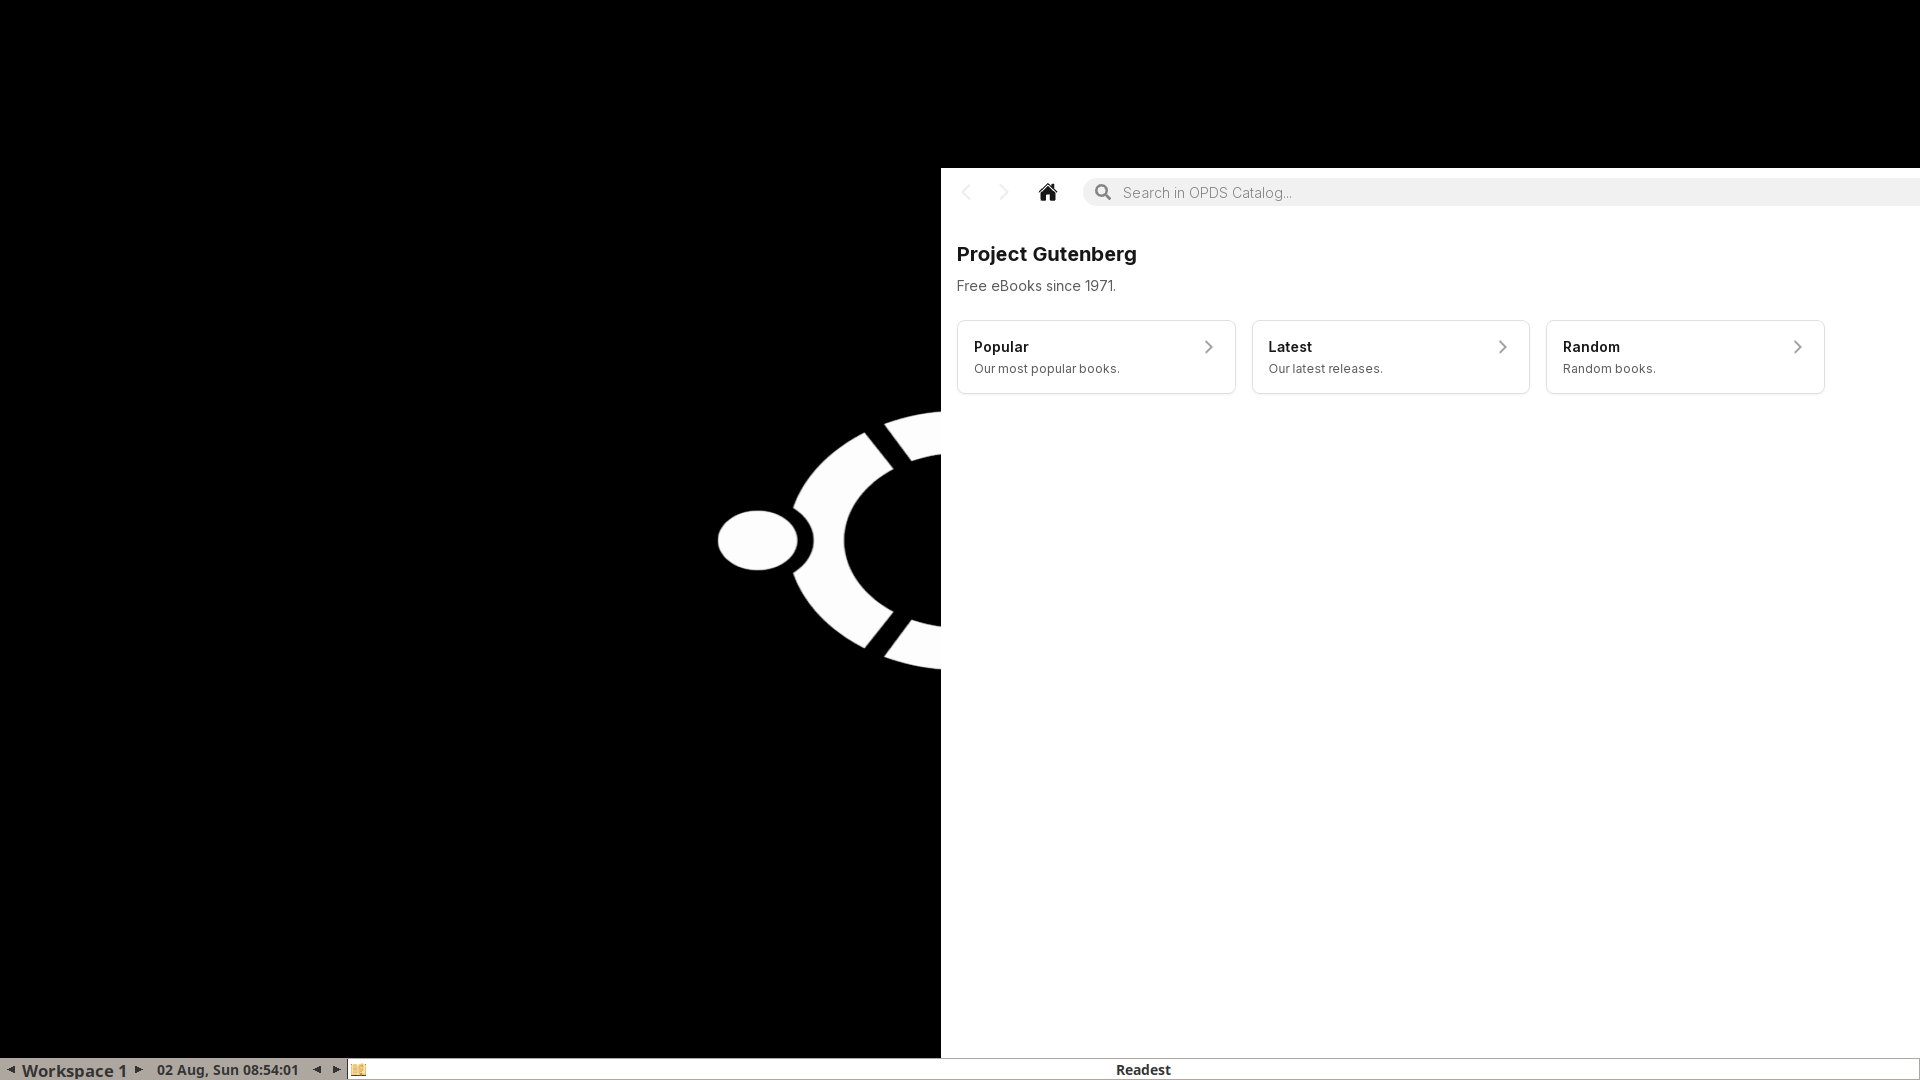This screenshot has width=1920, height=1080.
Task: Click the taskbar date and time
Action: click(228, 1070)
